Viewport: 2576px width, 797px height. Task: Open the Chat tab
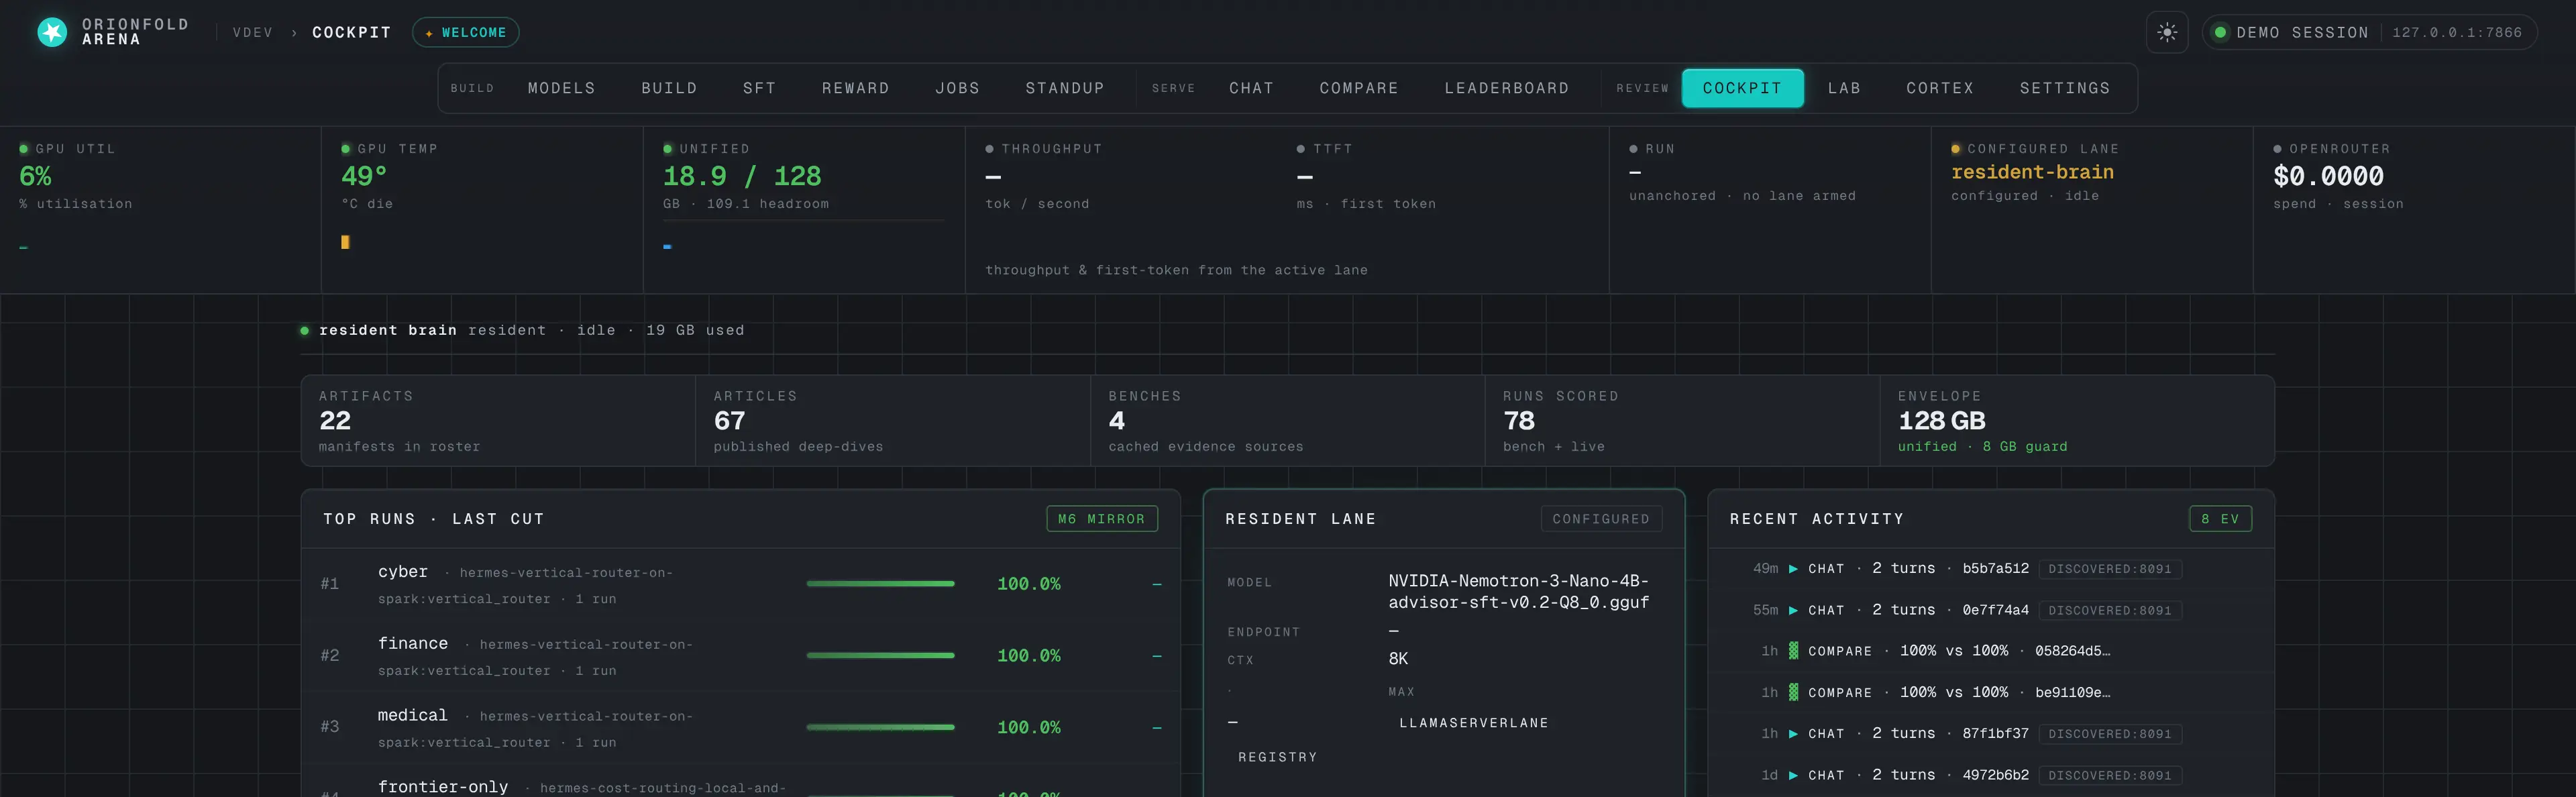1251,88
